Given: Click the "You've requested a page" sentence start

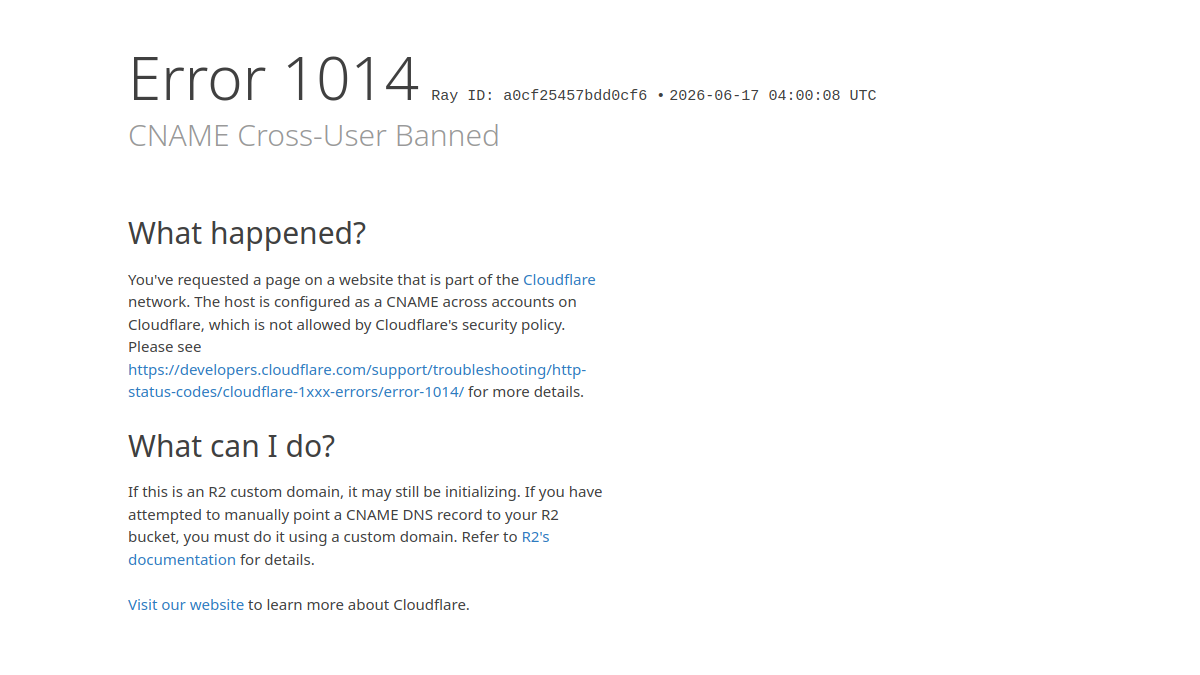Looking at the screenshot, I should (210, 280).
